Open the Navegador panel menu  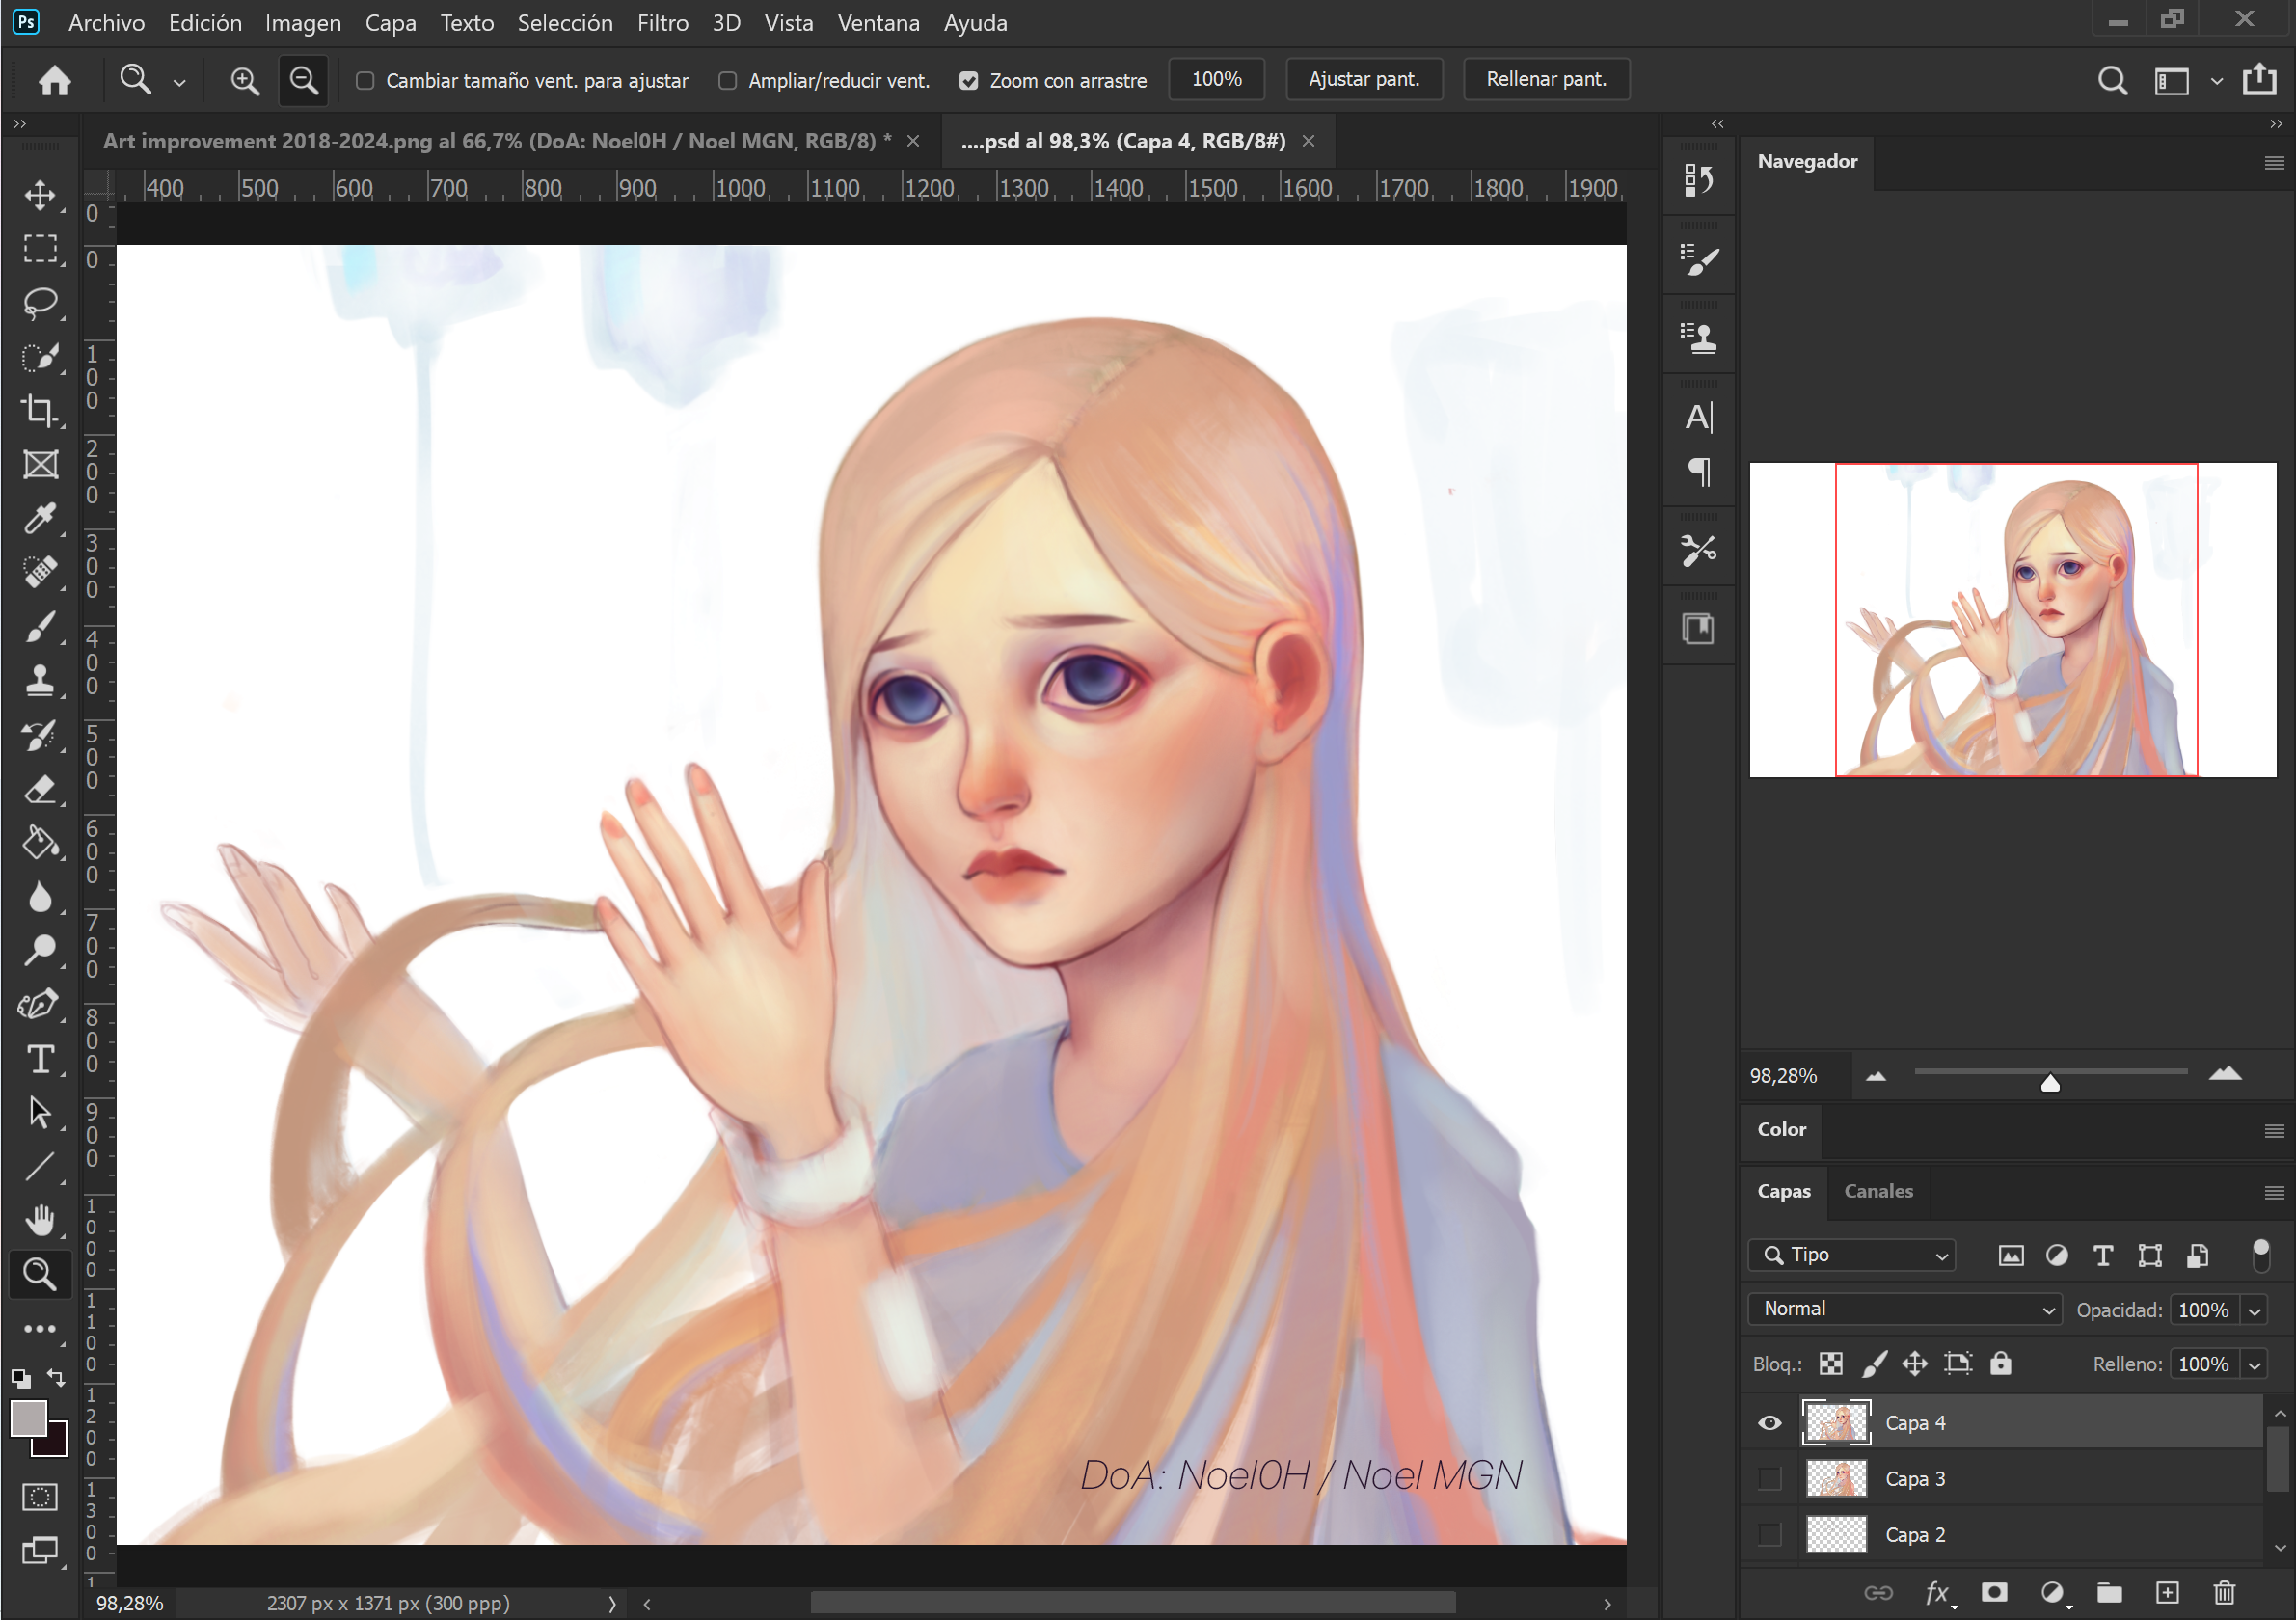(x=2274, y=162)
